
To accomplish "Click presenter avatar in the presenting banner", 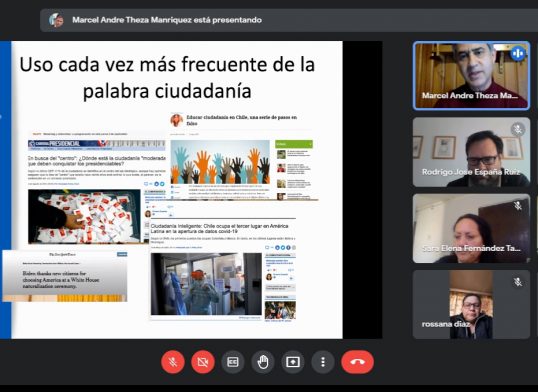I will 56,20.
